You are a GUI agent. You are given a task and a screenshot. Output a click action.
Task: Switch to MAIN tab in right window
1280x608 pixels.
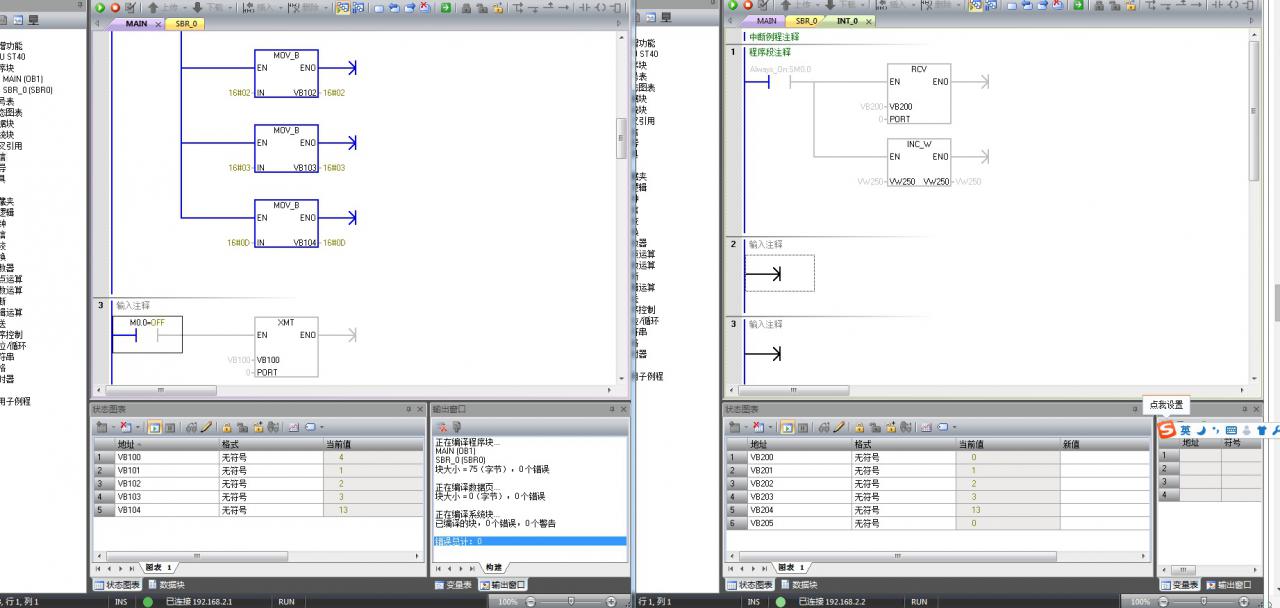coord(766,20)
